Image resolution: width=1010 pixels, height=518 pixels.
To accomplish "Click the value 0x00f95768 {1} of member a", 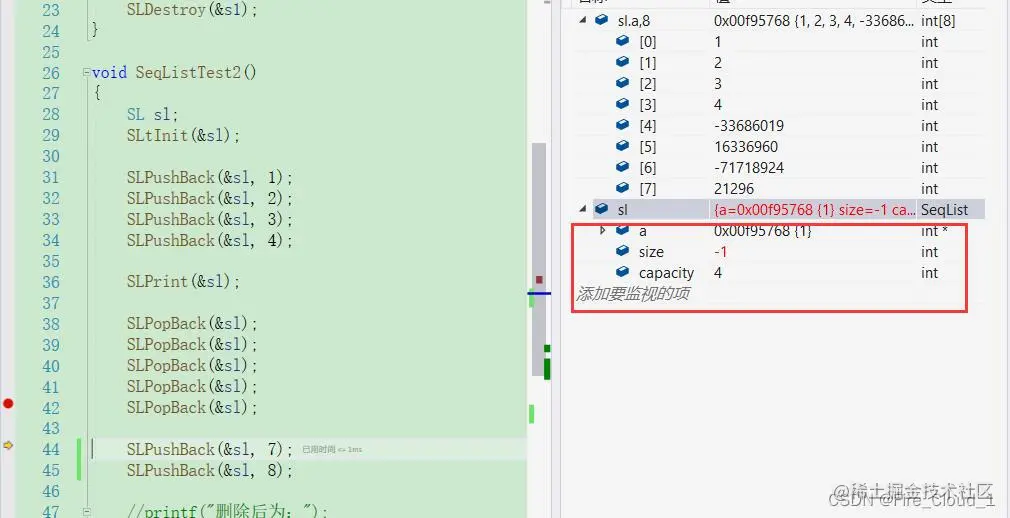I will pyautogui.click(x=763, y=231).
